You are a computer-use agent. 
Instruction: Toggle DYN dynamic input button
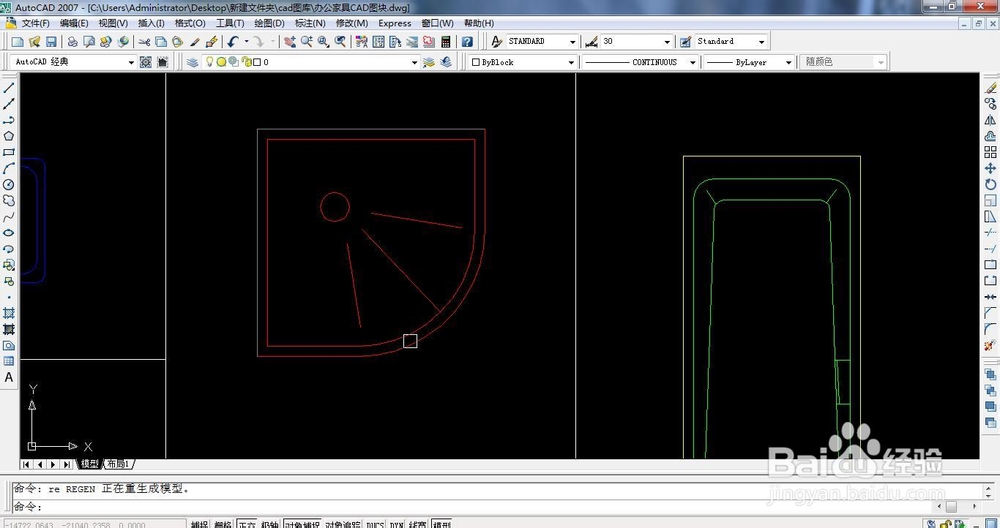pyautogui.click(x=397, y=524)
